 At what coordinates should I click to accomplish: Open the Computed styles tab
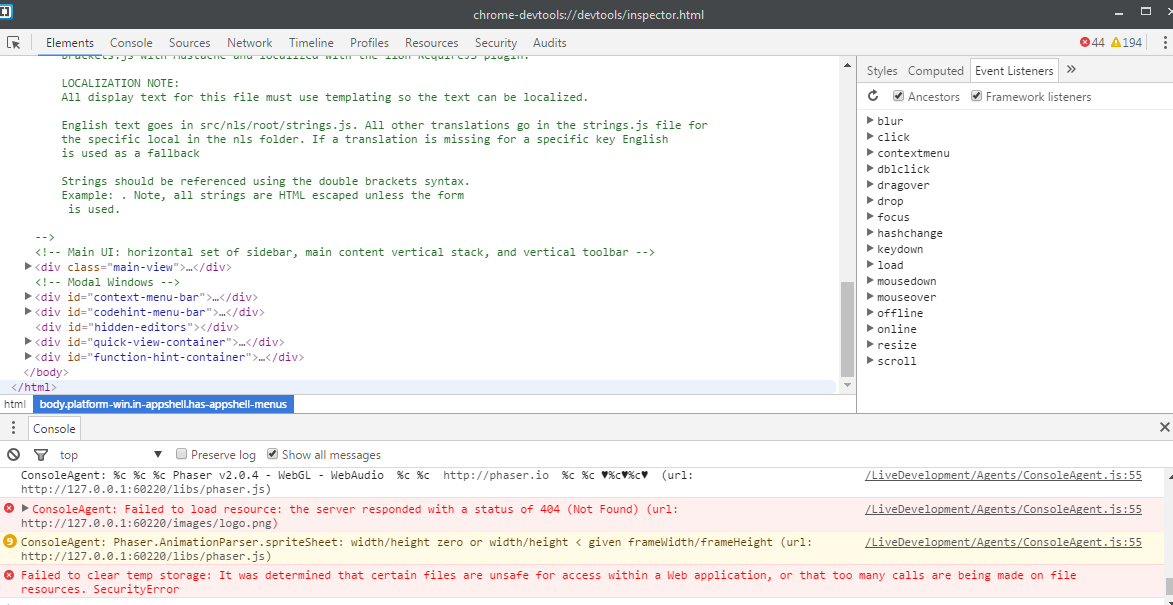point(935,71)
